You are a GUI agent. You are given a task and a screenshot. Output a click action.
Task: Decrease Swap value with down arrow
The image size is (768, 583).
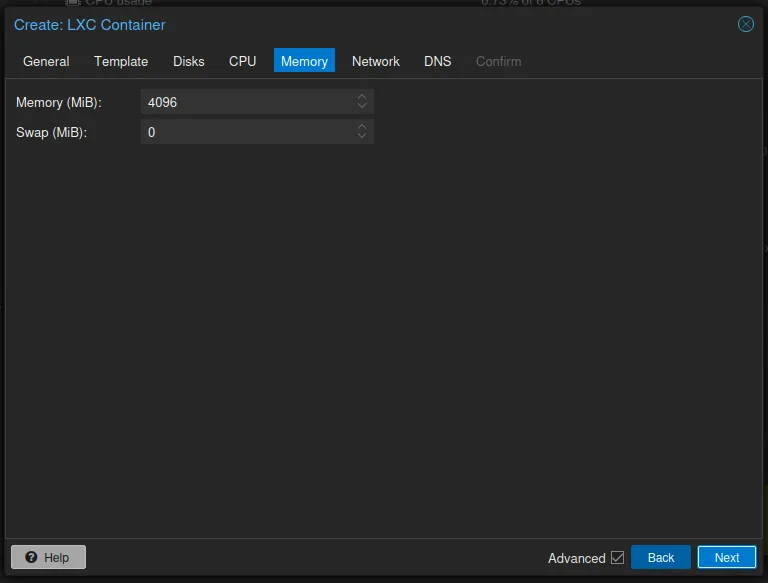(x=362, y=136)
